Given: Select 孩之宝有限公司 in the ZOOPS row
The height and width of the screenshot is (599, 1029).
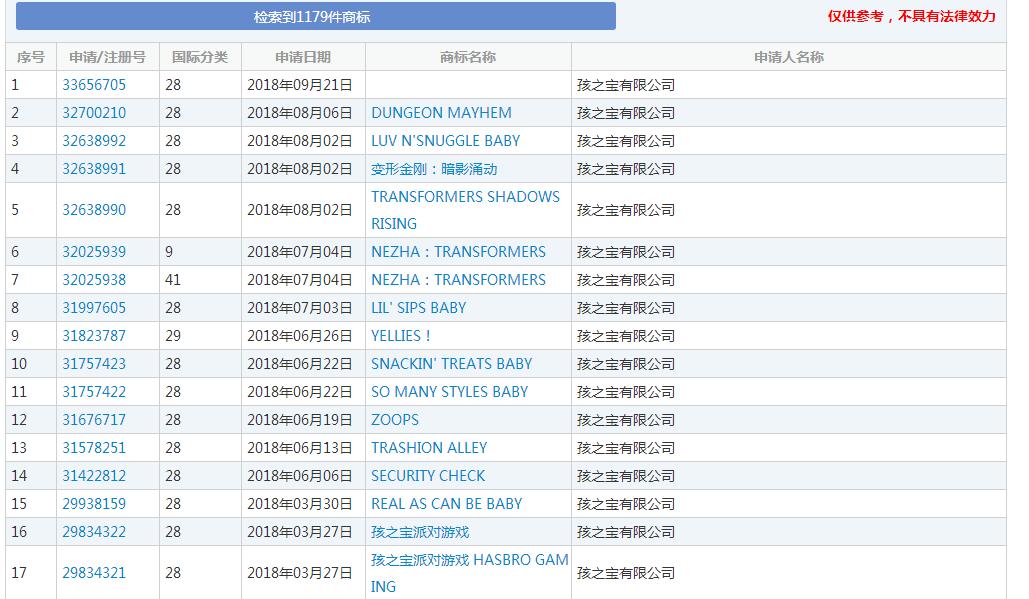Looking at the screenshot, I should [626, 420].
